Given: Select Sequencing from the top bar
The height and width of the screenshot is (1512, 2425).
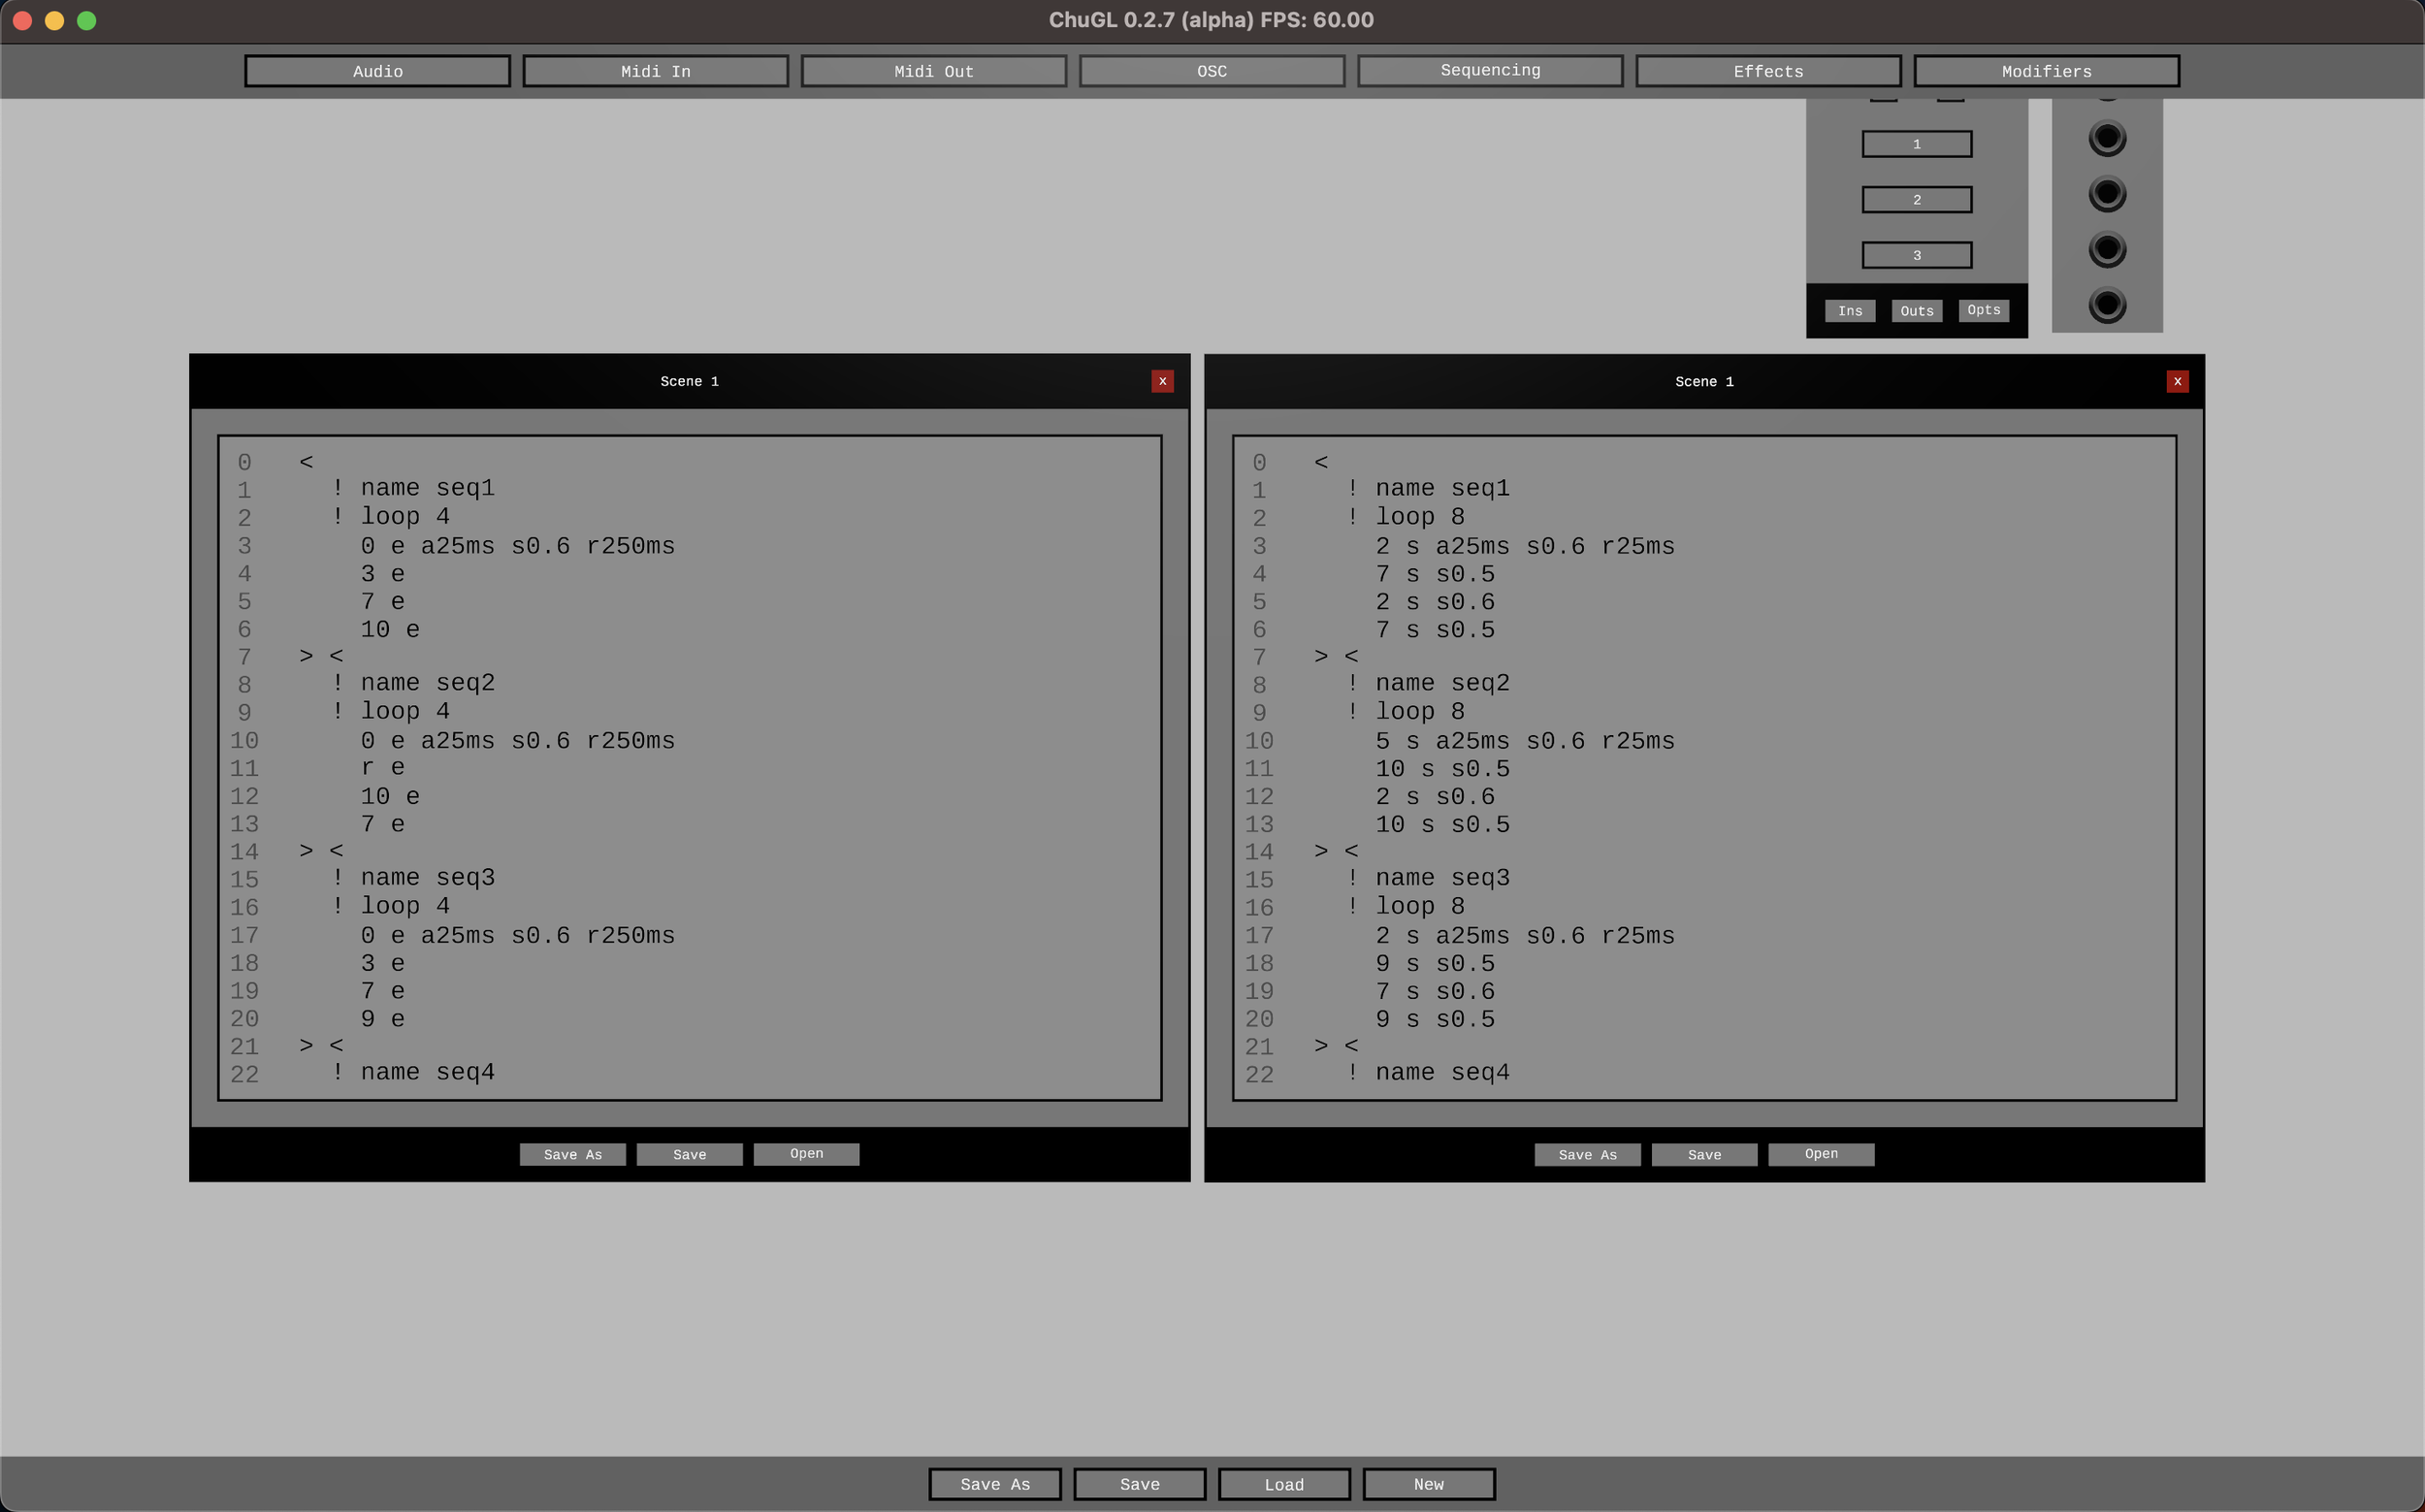Looking at the screenshot, I should point(1489,70).
